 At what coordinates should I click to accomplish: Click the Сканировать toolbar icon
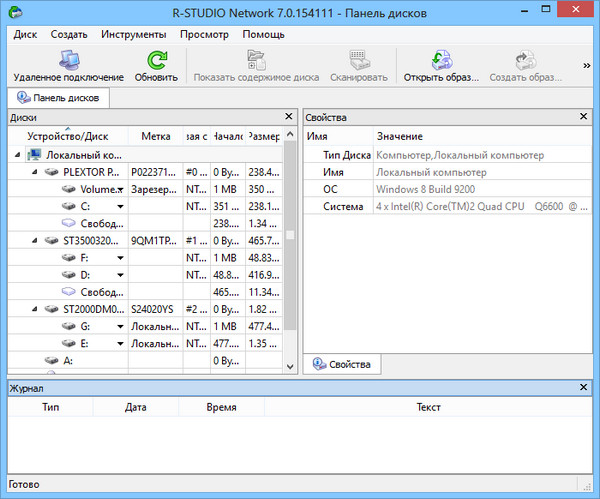(359, 60)
